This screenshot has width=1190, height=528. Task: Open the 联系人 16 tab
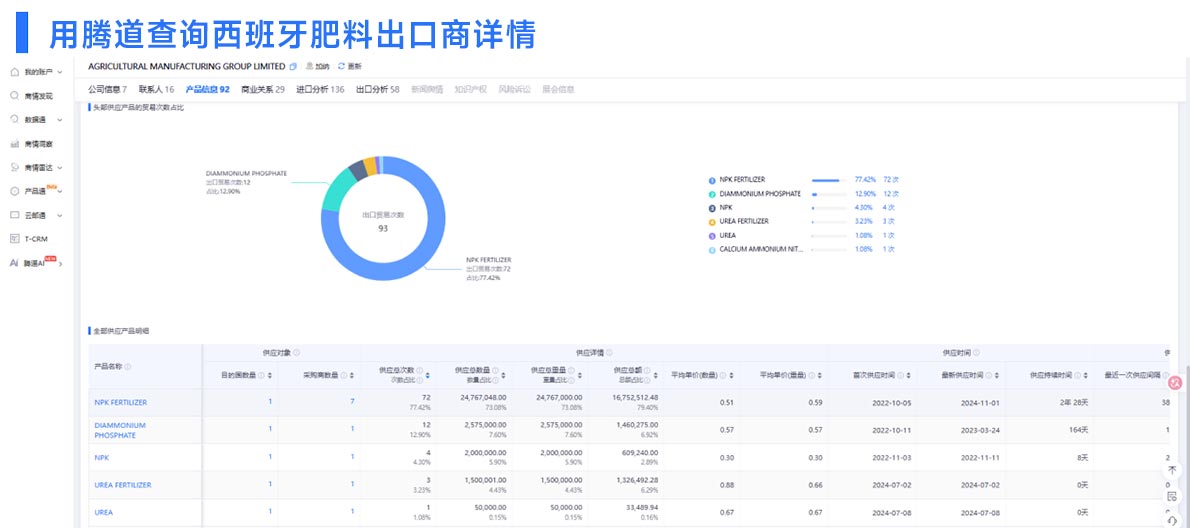point(156,90)
